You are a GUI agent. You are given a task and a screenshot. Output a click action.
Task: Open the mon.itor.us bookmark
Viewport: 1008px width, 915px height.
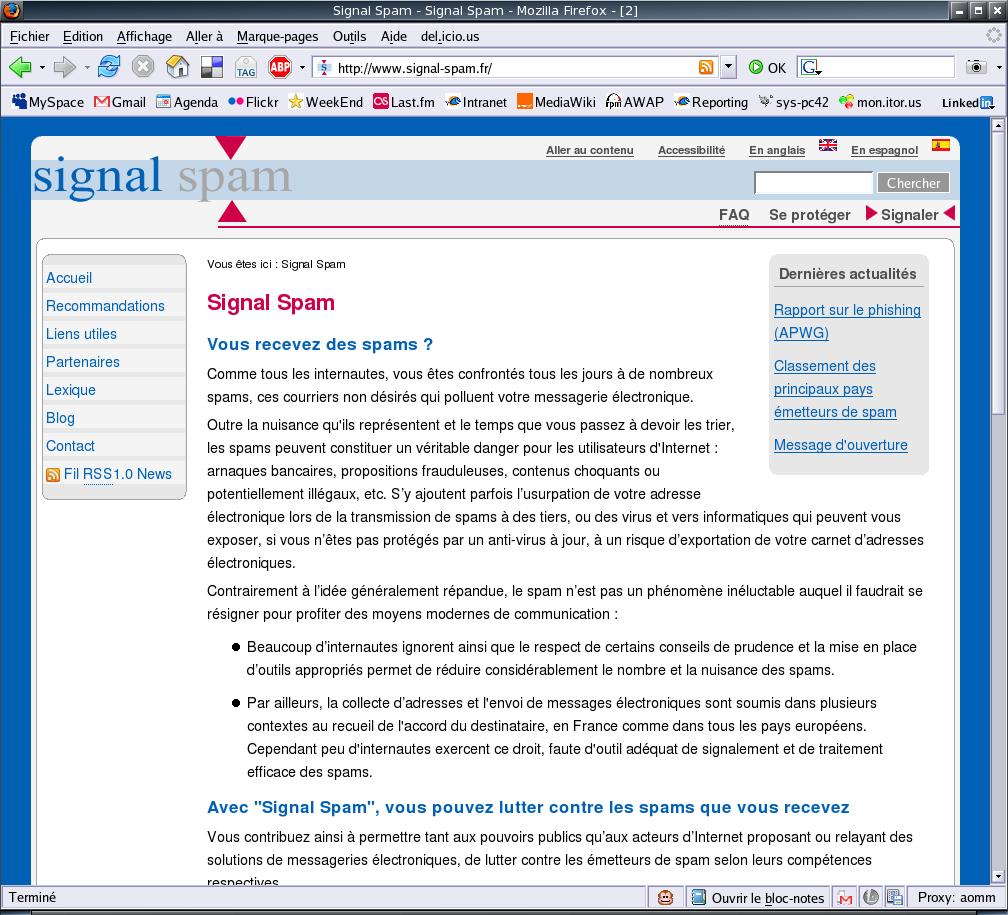[x=880, y=102]
